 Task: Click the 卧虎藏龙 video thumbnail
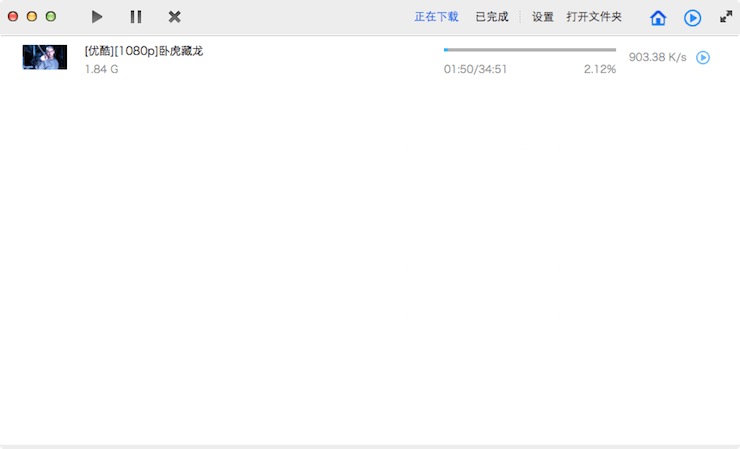(x=45, y=57)
